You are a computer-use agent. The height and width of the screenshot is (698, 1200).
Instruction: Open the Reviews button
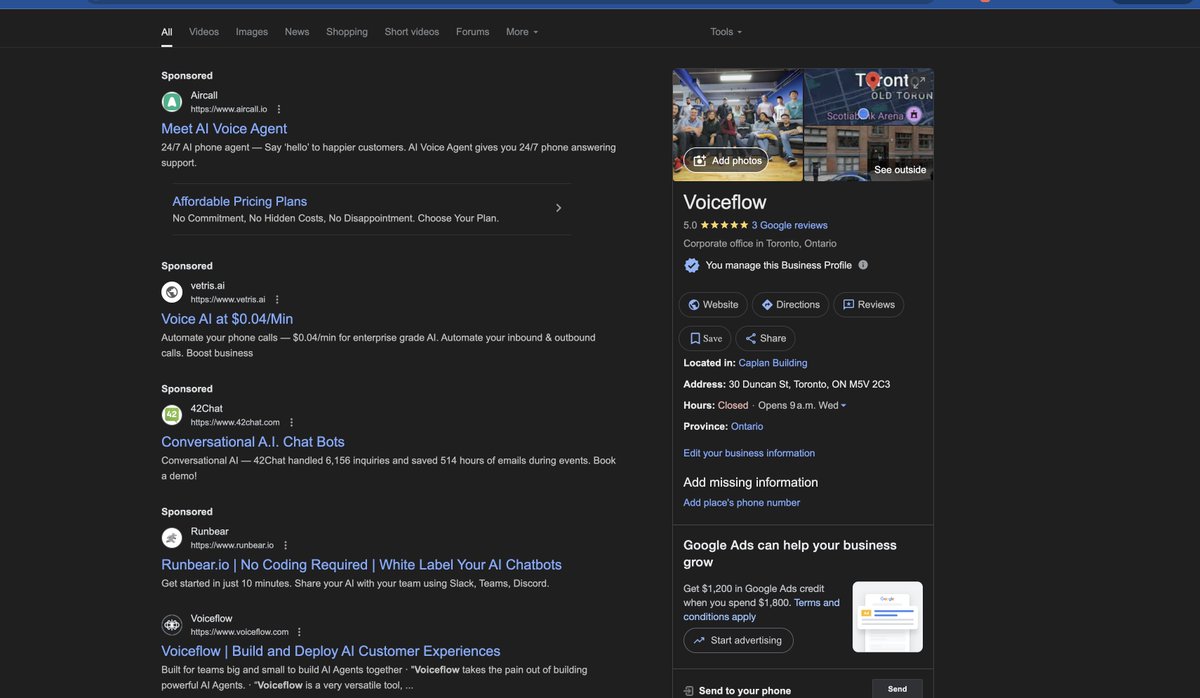pyautogui.click(x=868, y=305)
